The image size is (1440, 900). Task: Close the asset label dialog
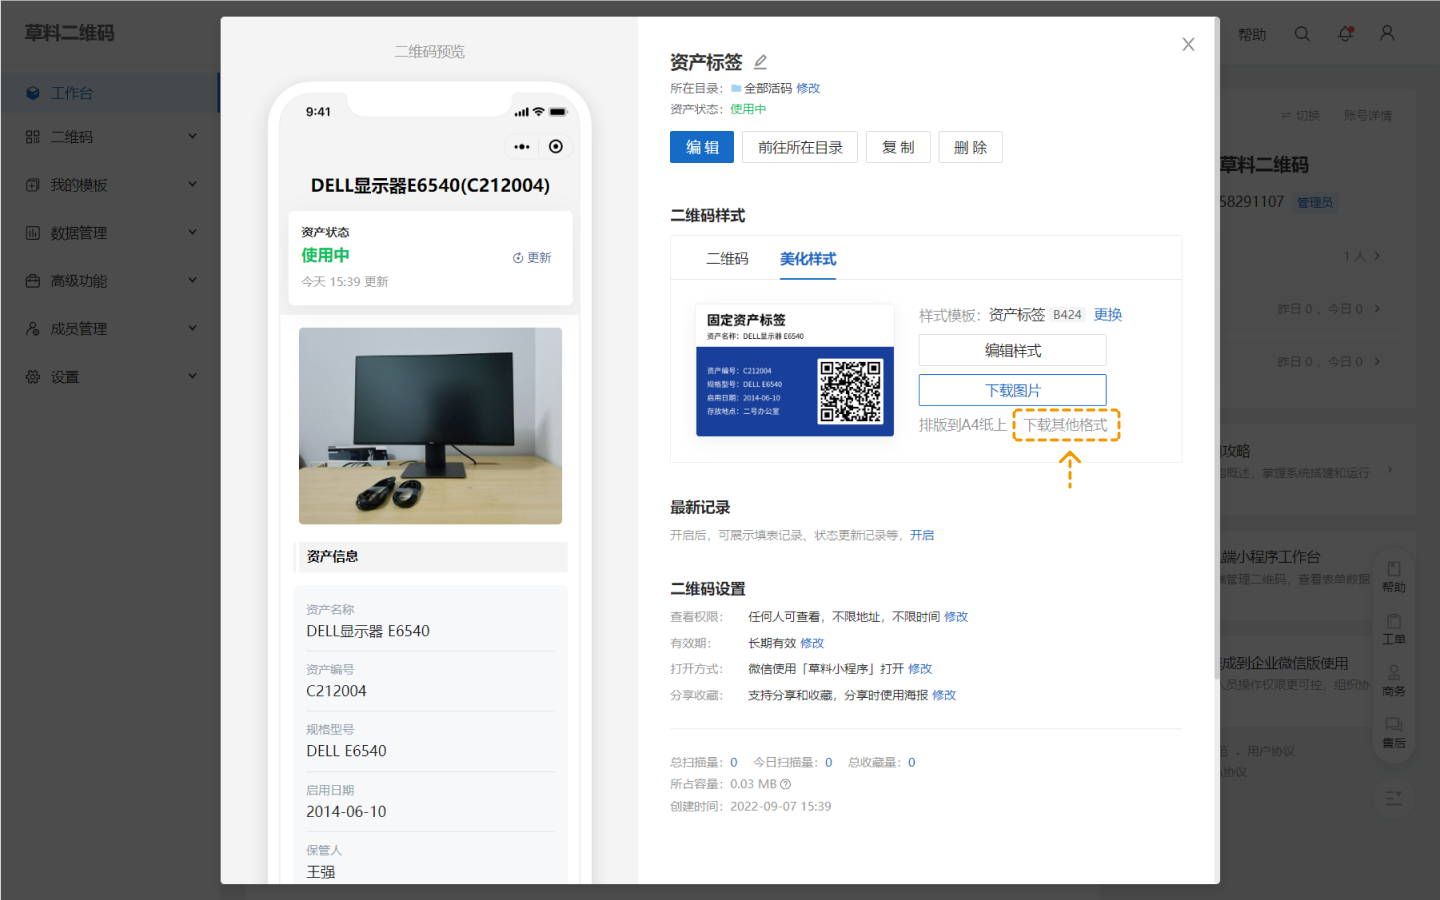tap(1188, 44)
